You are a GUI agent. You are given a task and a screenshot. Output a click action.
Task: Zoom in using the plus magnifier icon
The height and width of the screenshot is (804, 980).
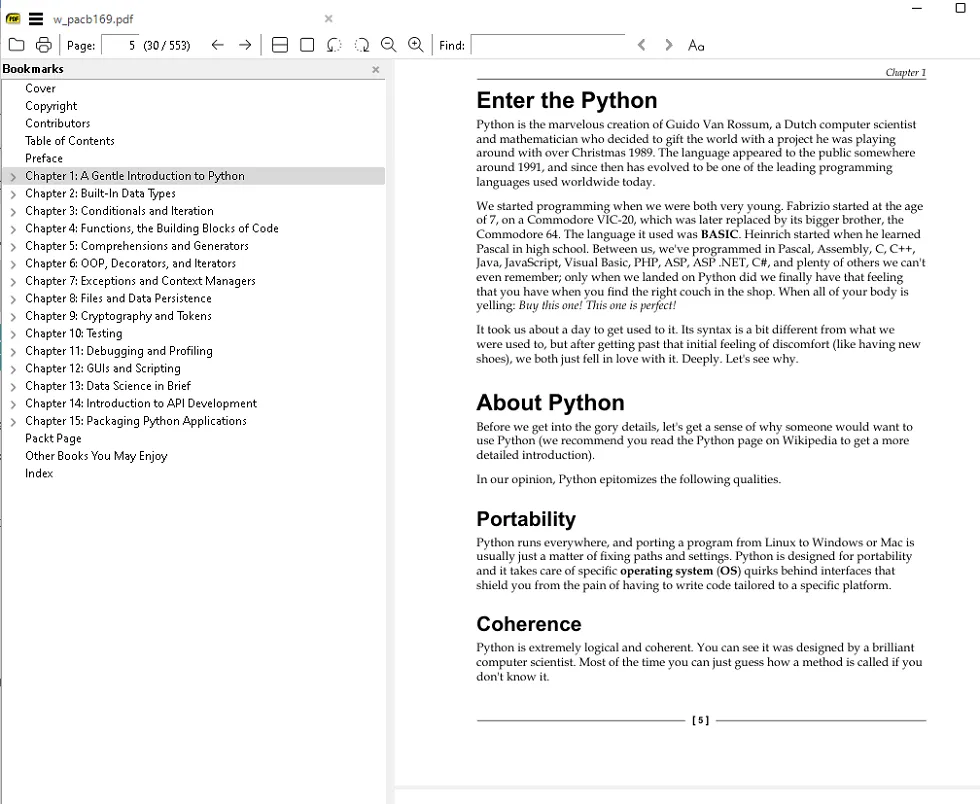click(x=415, y=45)
